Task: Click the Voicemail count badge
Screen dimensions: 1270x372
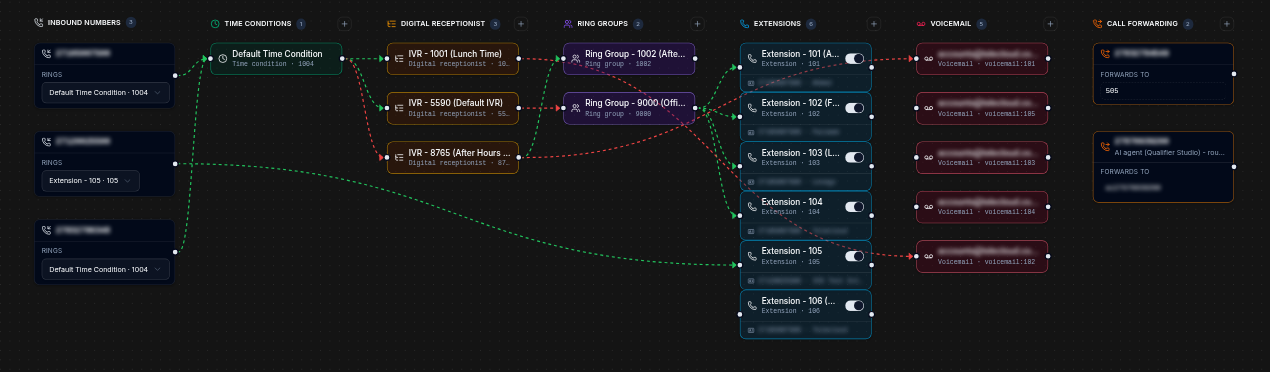Action: [981, 23]
